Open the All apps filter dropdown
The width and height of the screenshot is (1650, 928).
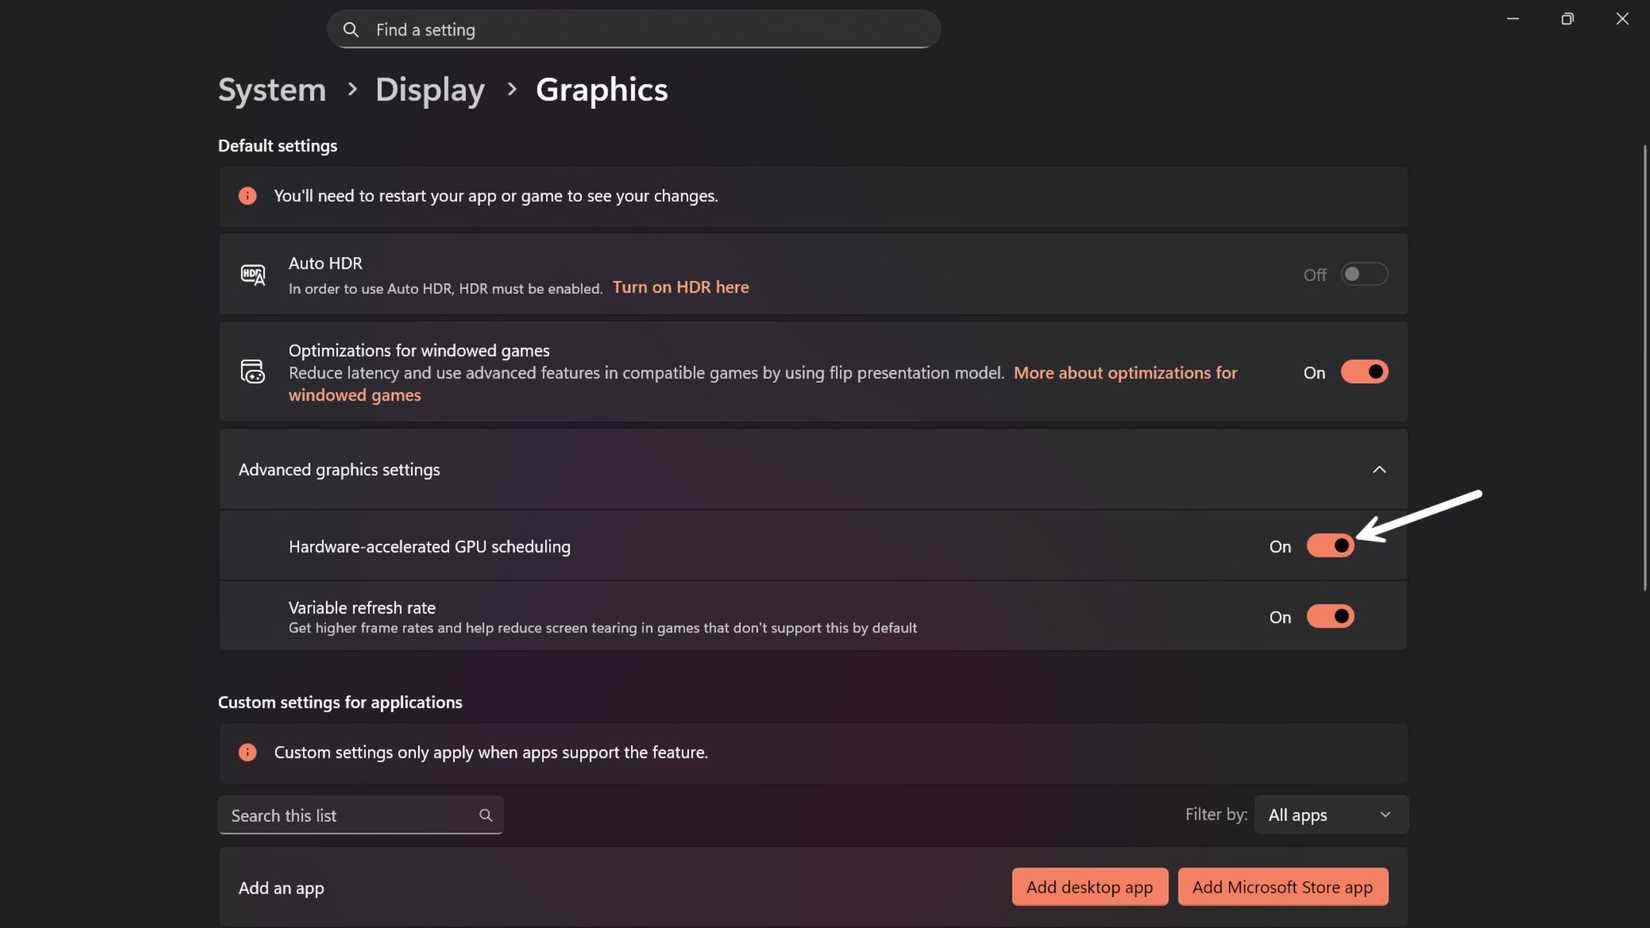click(x=1330, y=814)
